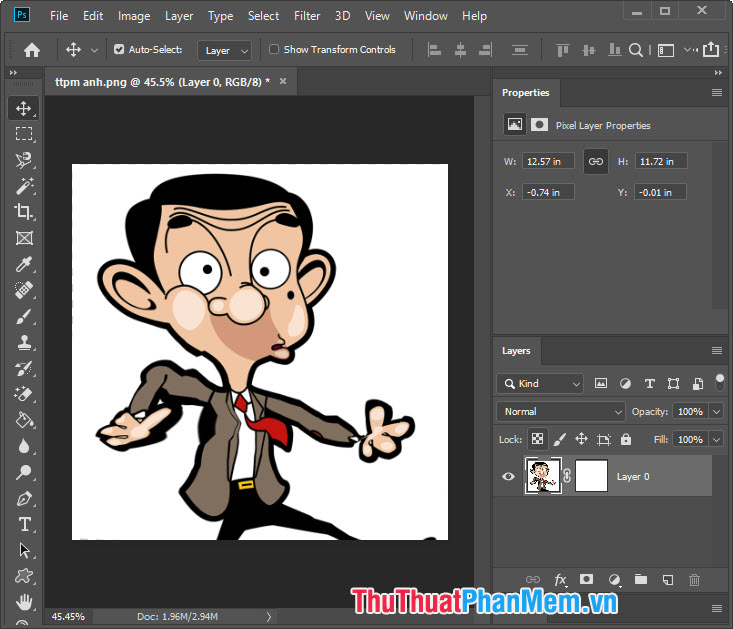This screenshot has height=629, width=733.
Task: Select the Brush tool
Action: tap(23, 317)
